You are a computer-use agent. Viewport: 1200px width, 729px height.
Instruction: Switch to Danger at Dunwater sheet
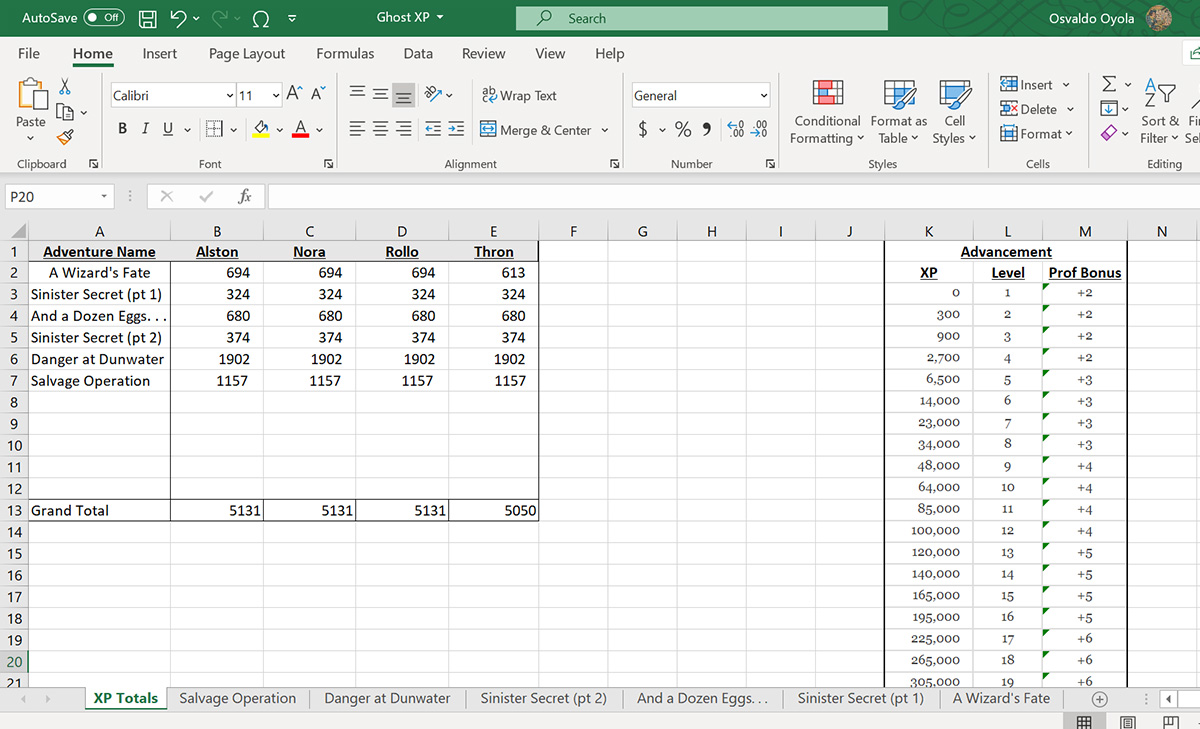[x=387, y=698]
